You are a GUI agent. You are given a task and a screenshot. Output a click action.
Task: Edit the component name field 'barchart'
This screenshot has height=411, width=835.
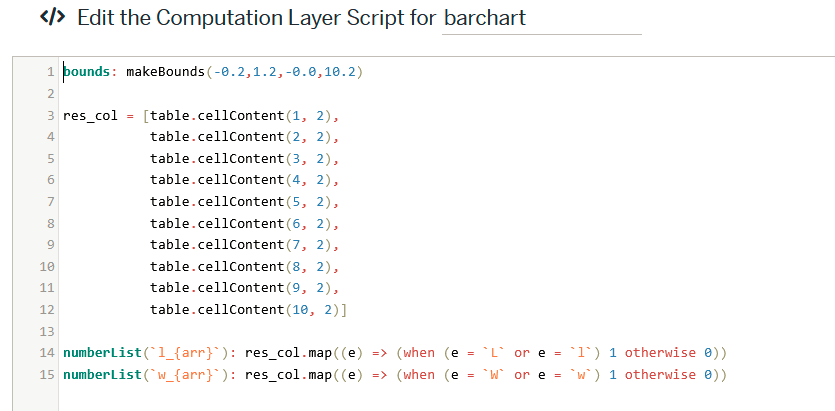(542, 19)
